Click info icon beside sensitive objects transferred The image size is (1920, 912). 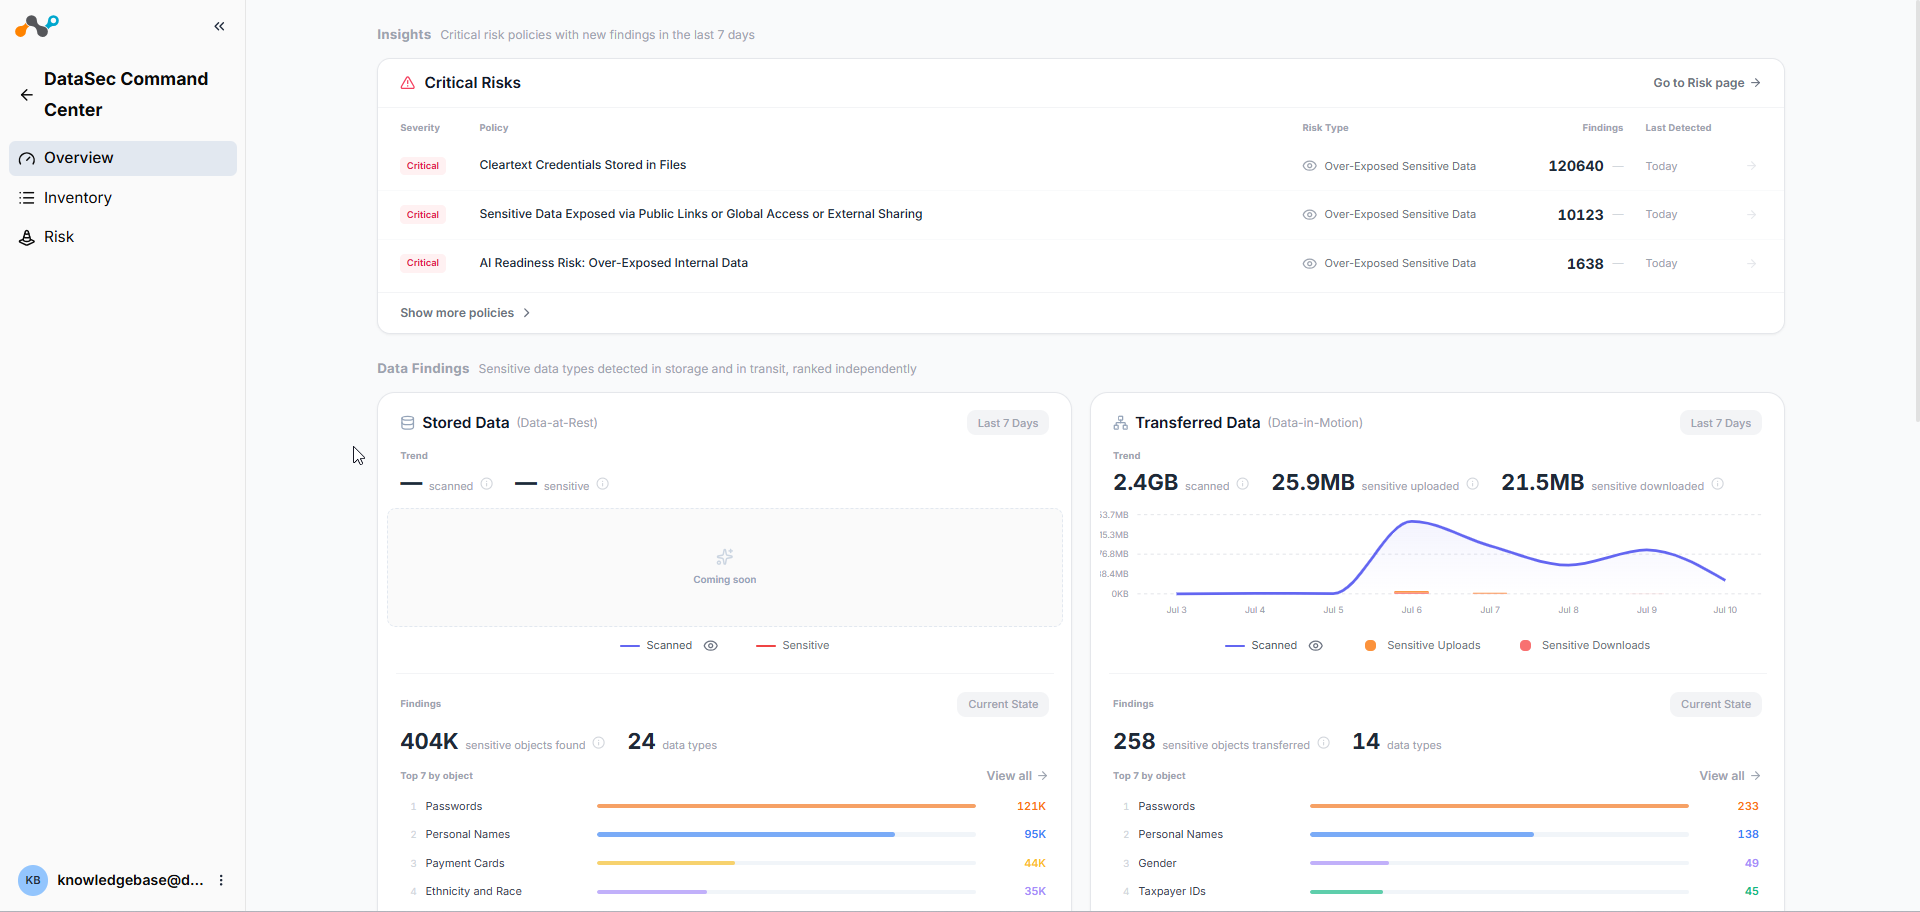click(x=1324, y=743)
